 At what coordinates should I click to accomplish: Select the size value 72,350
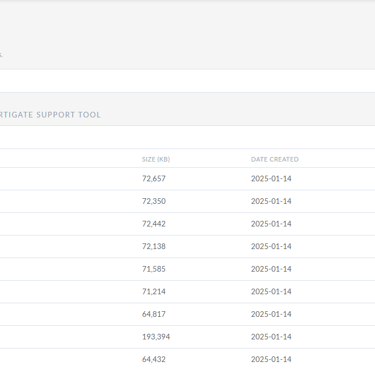(x=154, y=201)
